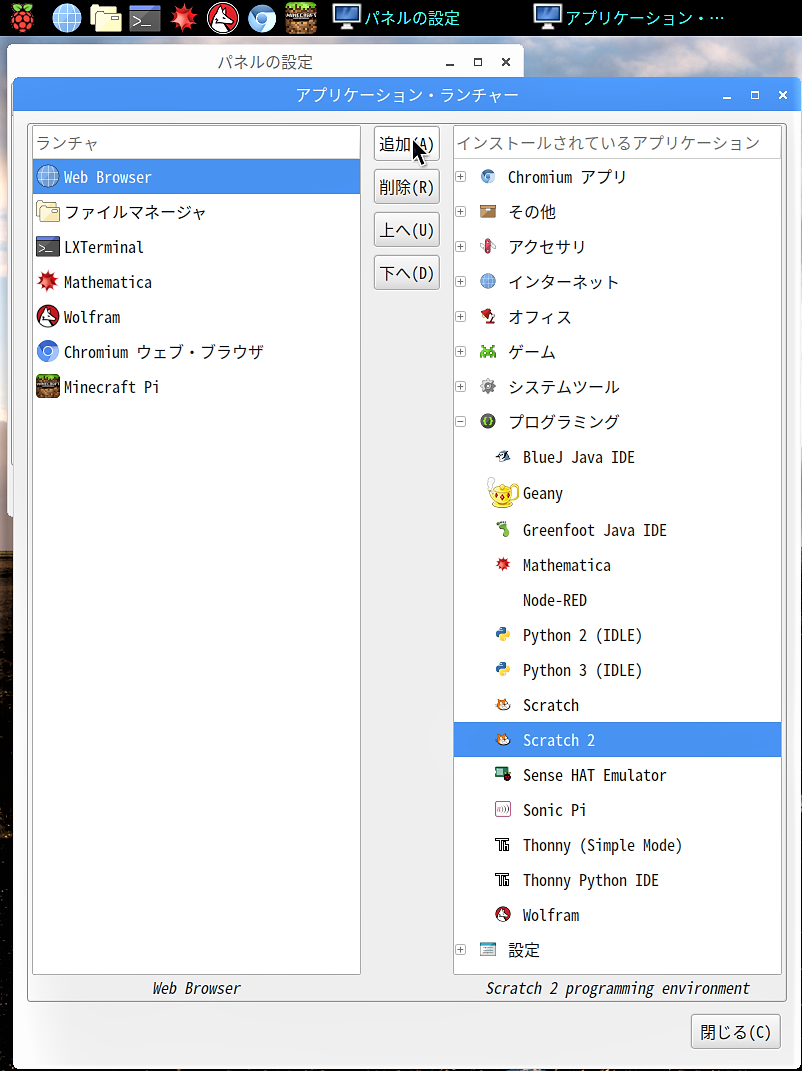
Task: Click the アクセサリ category icon
Action: point(488,247)
